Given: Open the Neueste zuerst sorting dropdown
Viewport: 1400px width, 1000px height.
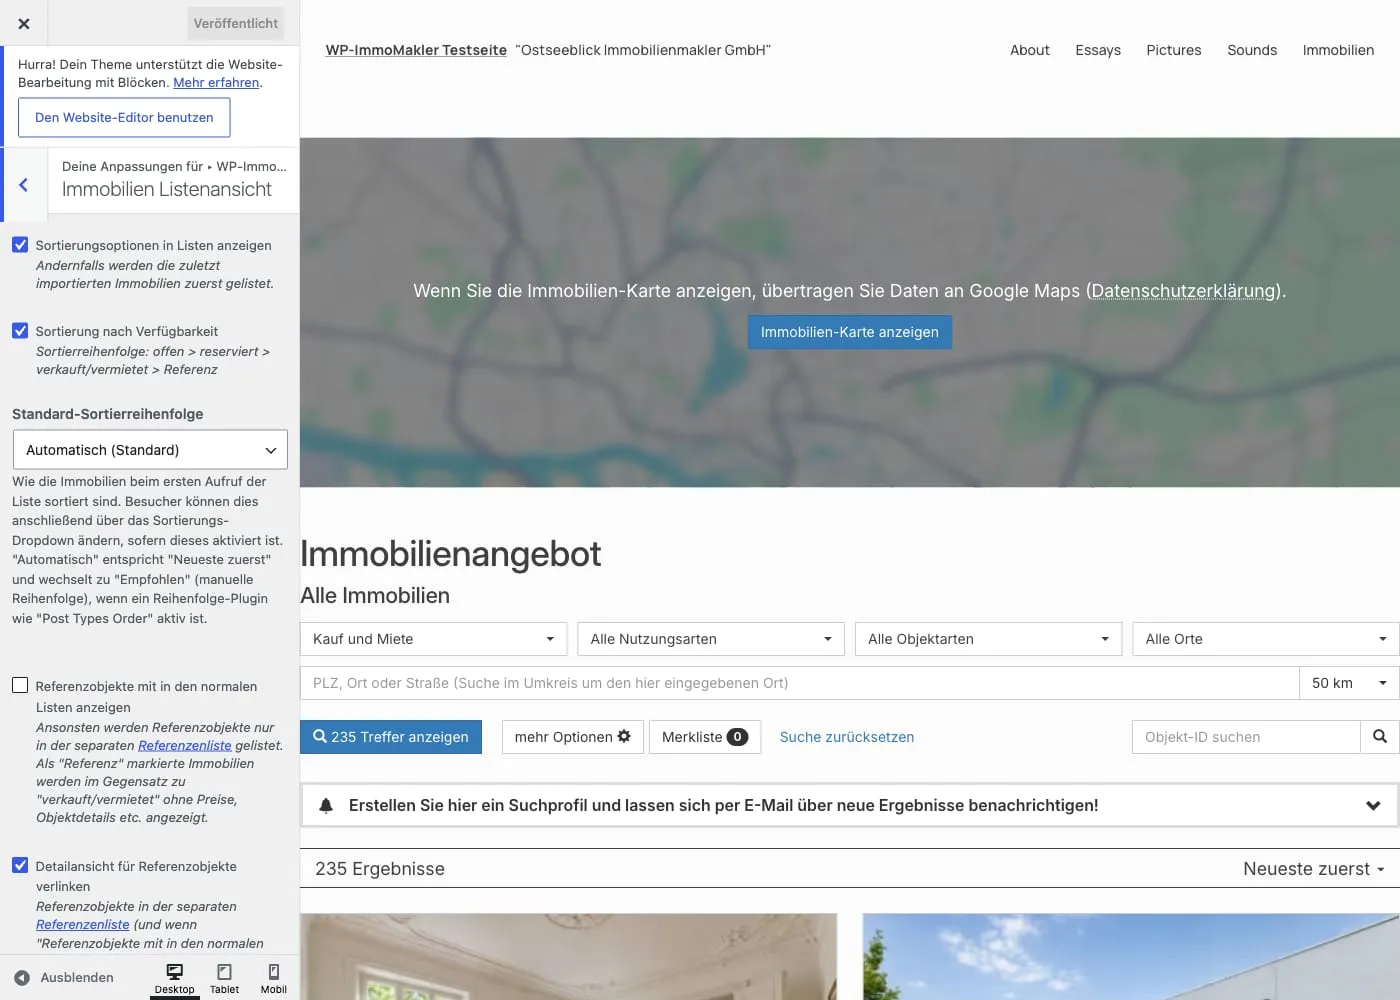Looking at the screenshot, I should coord(1314,869).
